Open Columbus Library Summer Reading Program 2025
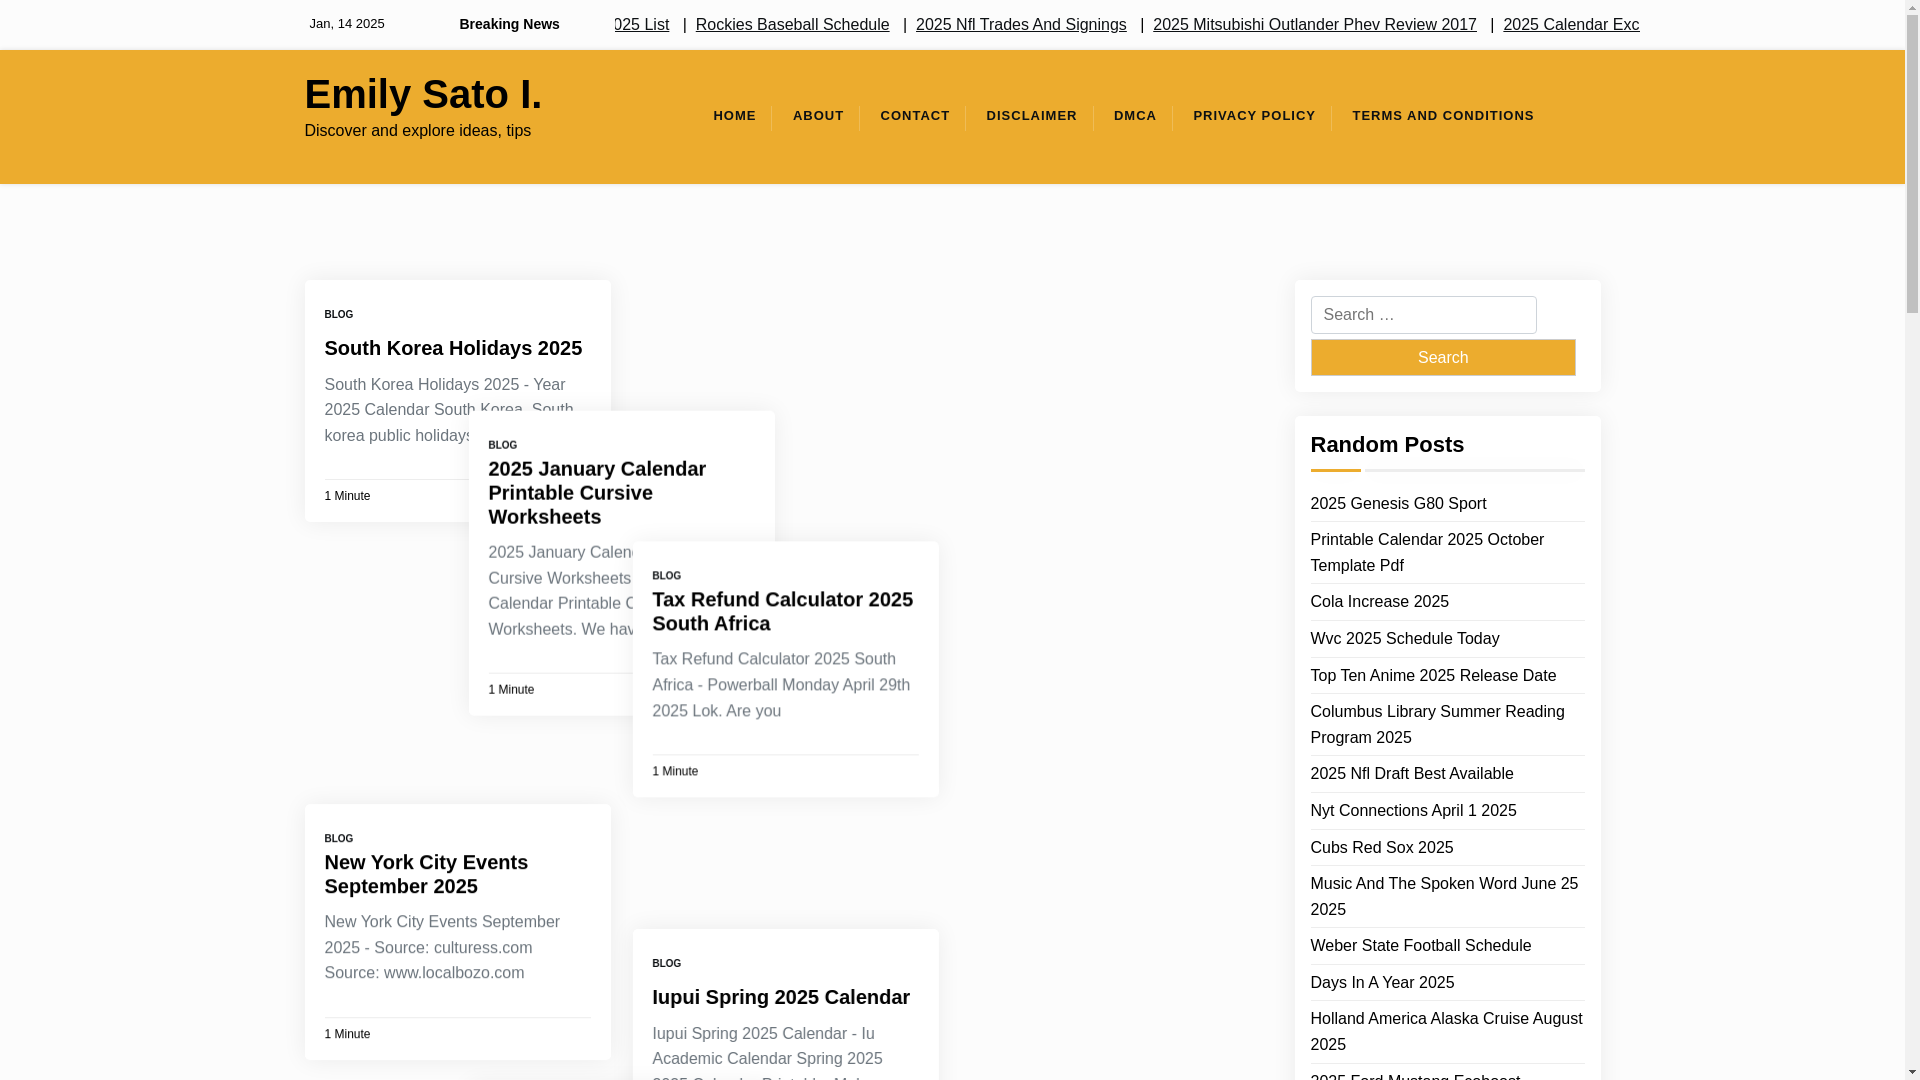 [x=1437, y=725]
